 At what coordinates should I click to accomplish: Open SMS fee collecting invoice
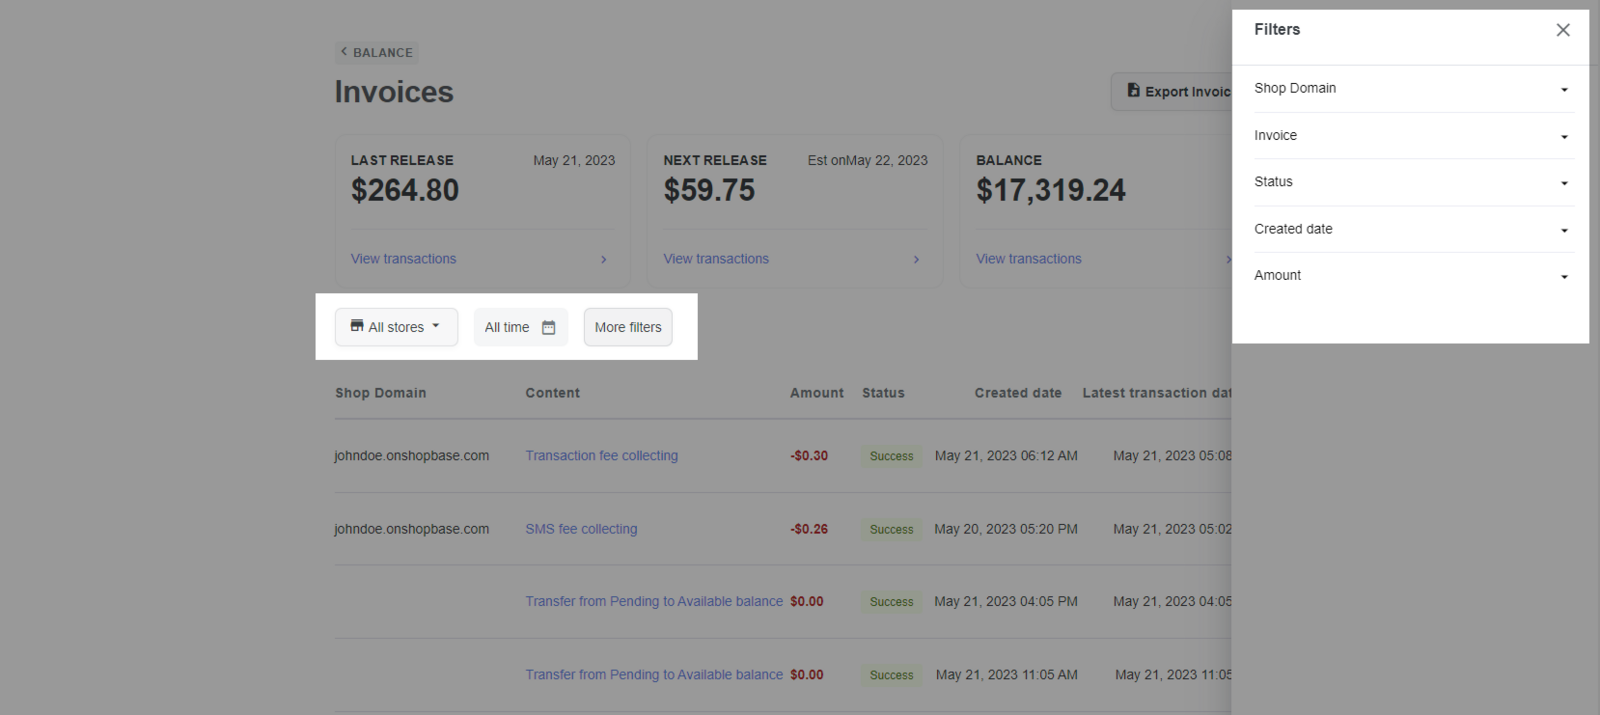pos(581,529)
